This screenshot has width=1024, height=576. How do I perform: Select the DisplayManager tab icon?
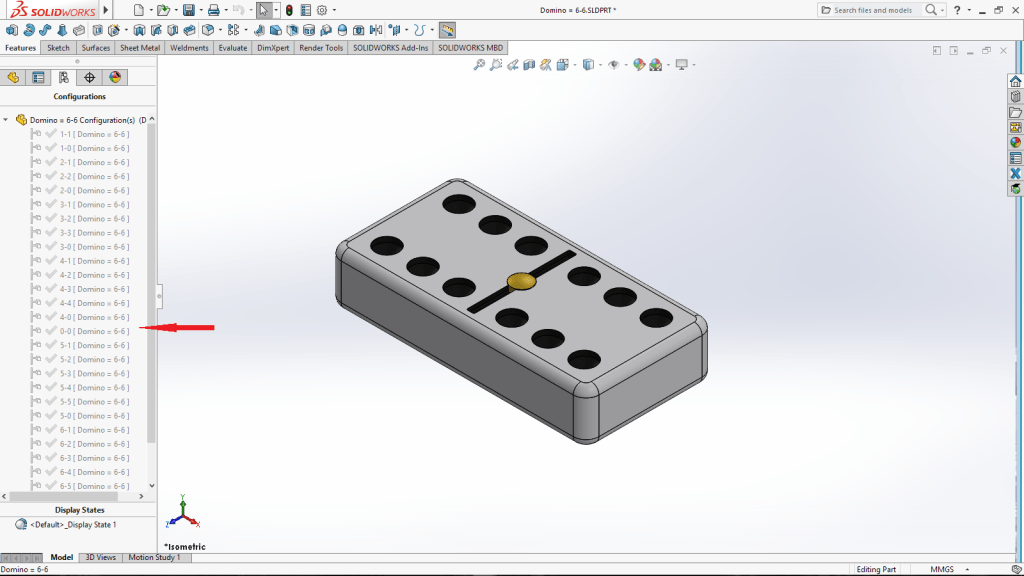pos(115,78)
